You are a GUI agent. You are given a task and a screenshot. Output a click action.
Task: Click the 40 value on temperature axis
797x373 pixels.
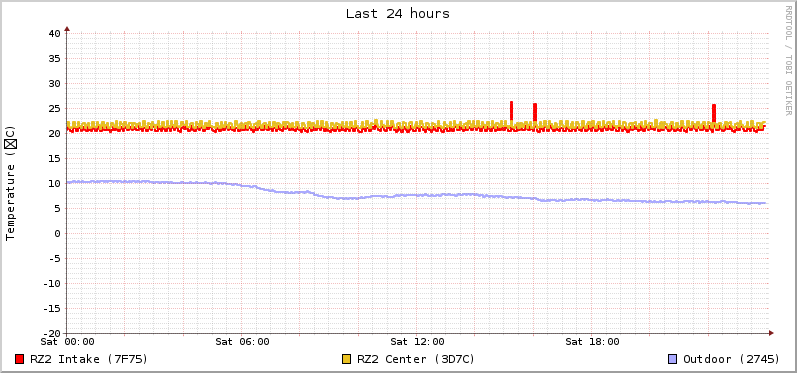pos(54,34)
